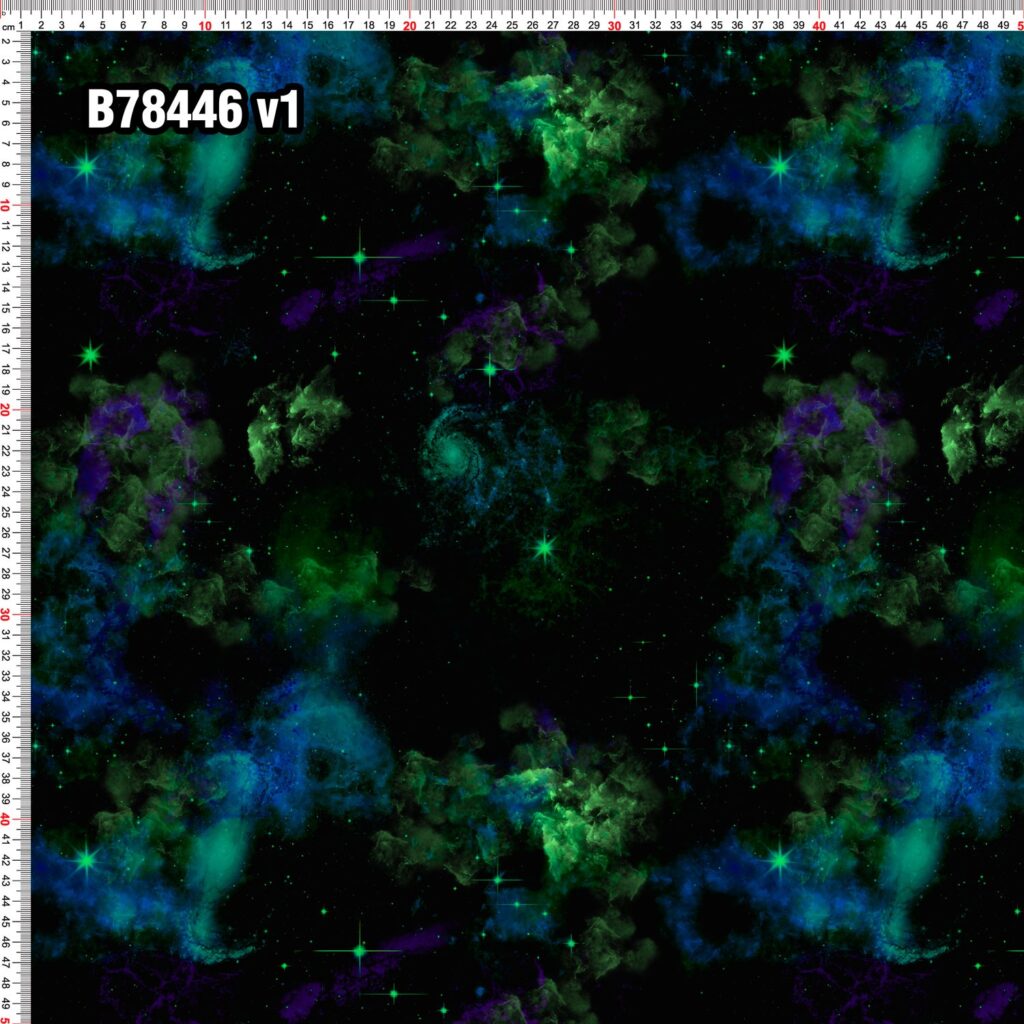
Task: Click the multi-point green star at left edge
Action: [90, 356]
